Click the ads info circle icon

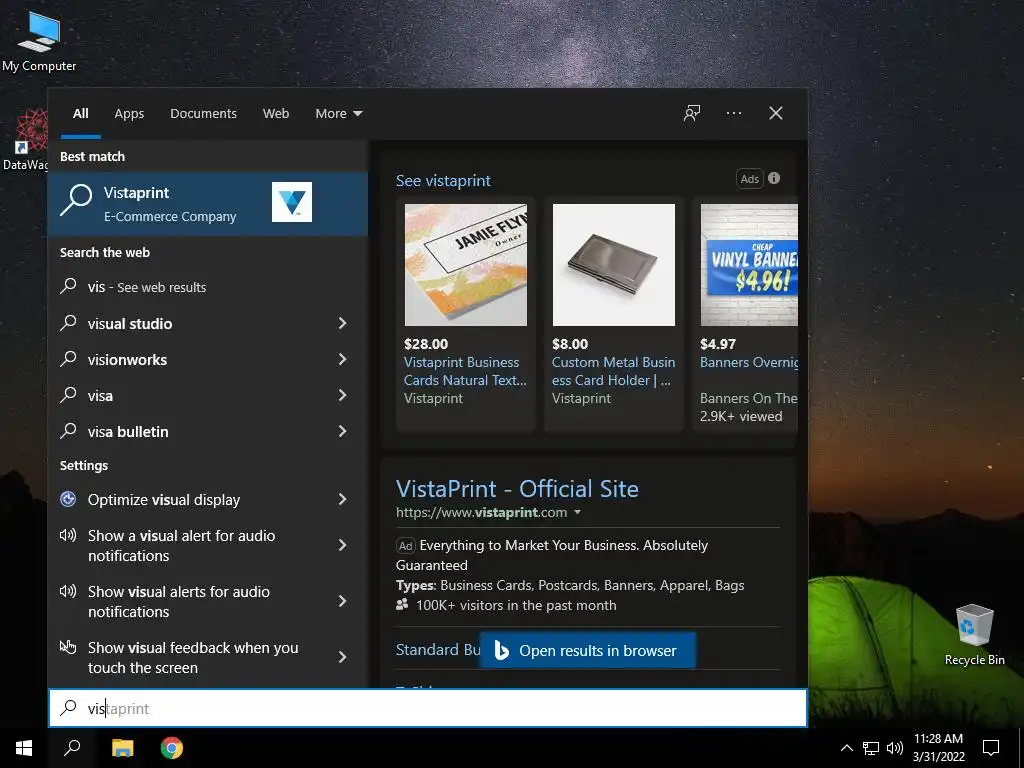click(x=774, y=178)
